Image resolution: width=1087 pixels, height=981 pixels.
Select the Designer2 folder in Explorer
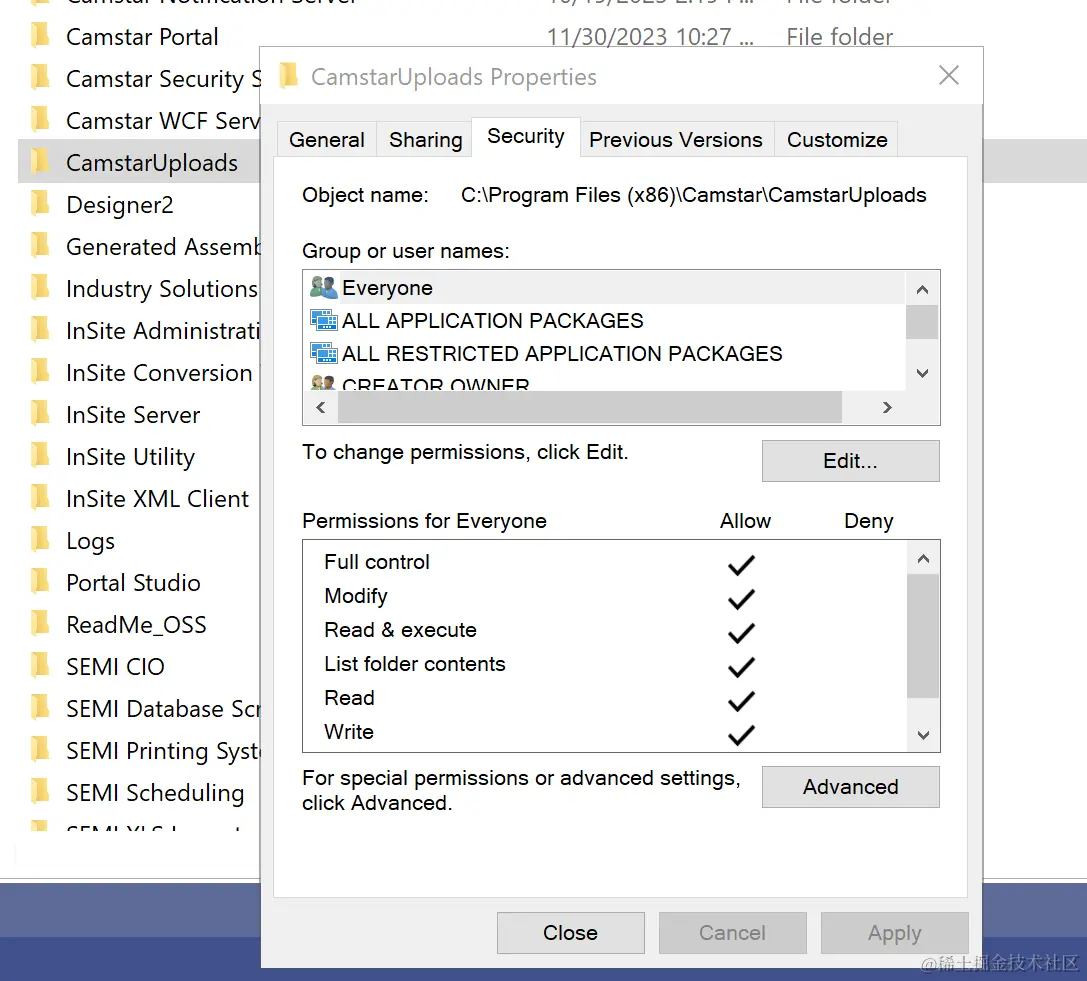pyautogui.click(x=120, y=205)
